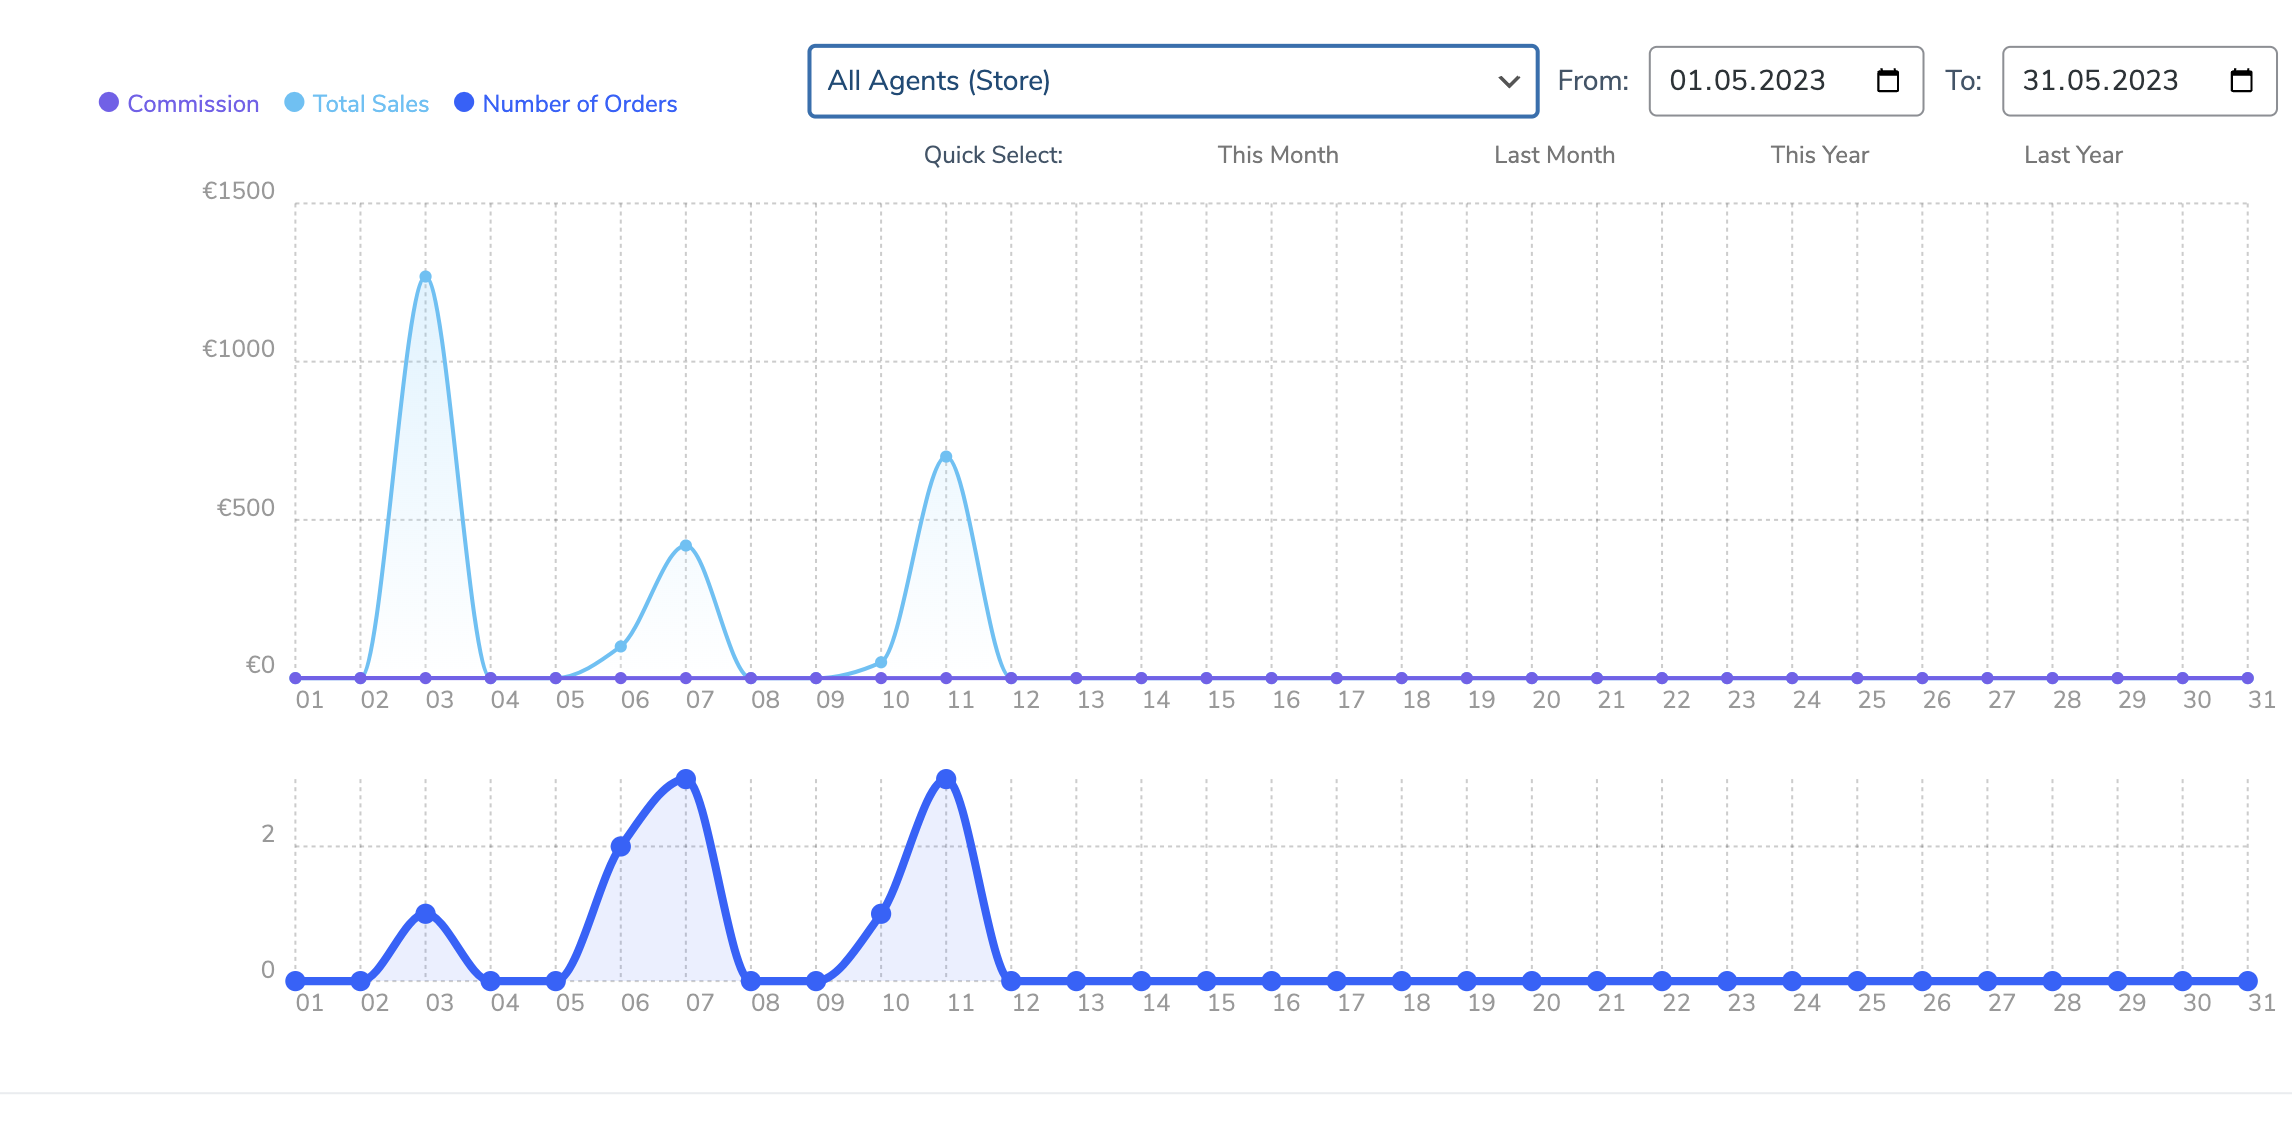This screenshot has width=2292, height=1124.
Task: Toggle the Total Sales legend series
Action: pyautogui.click(x=357, y=103)
